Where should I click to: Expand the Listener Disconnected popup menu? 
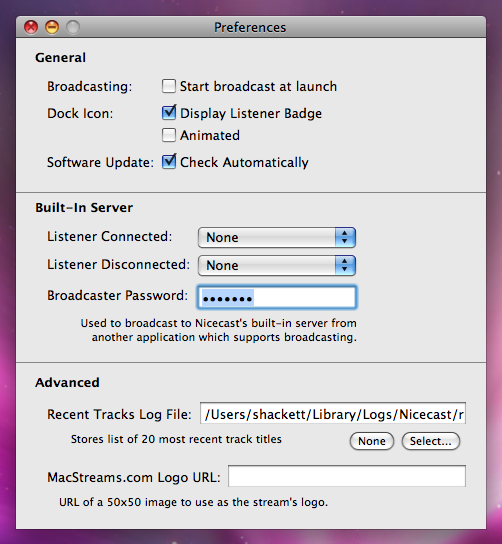[276, 265]
